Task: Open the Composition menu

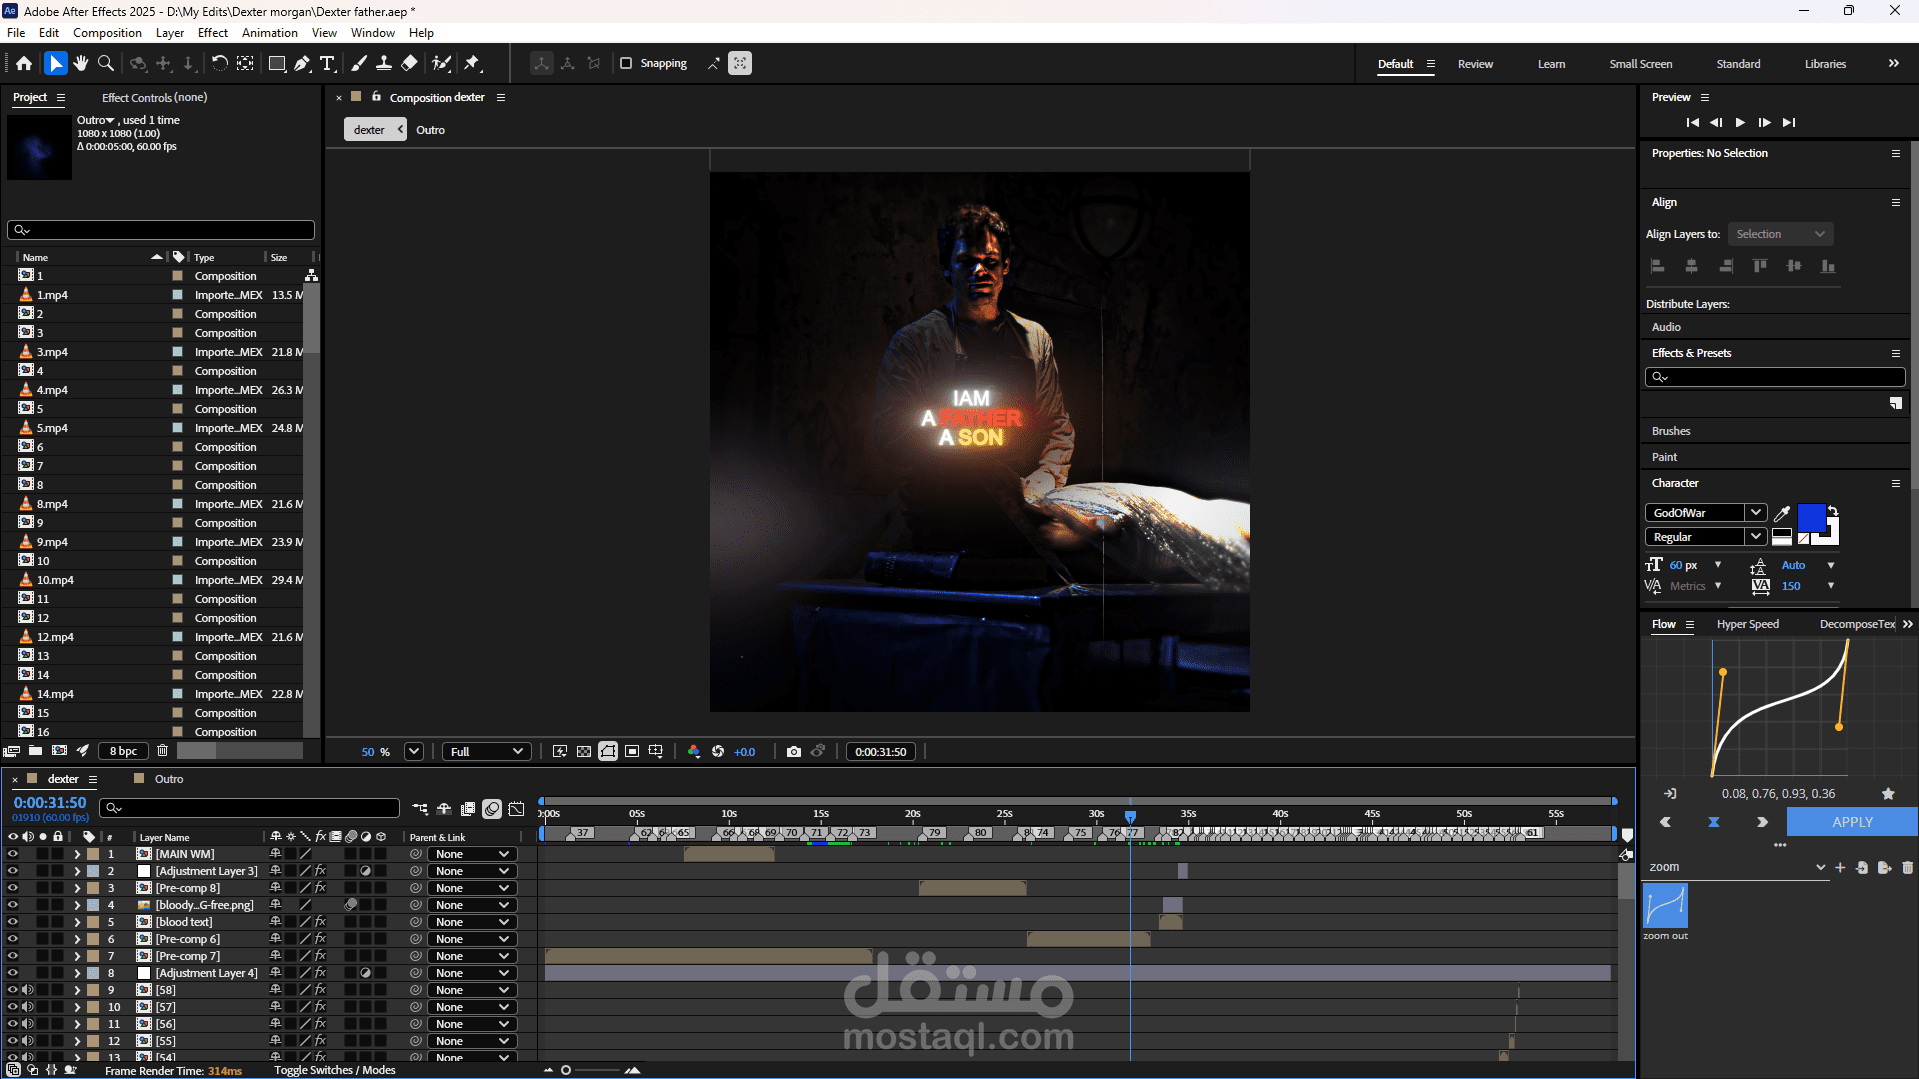Action: coord(107,33)
